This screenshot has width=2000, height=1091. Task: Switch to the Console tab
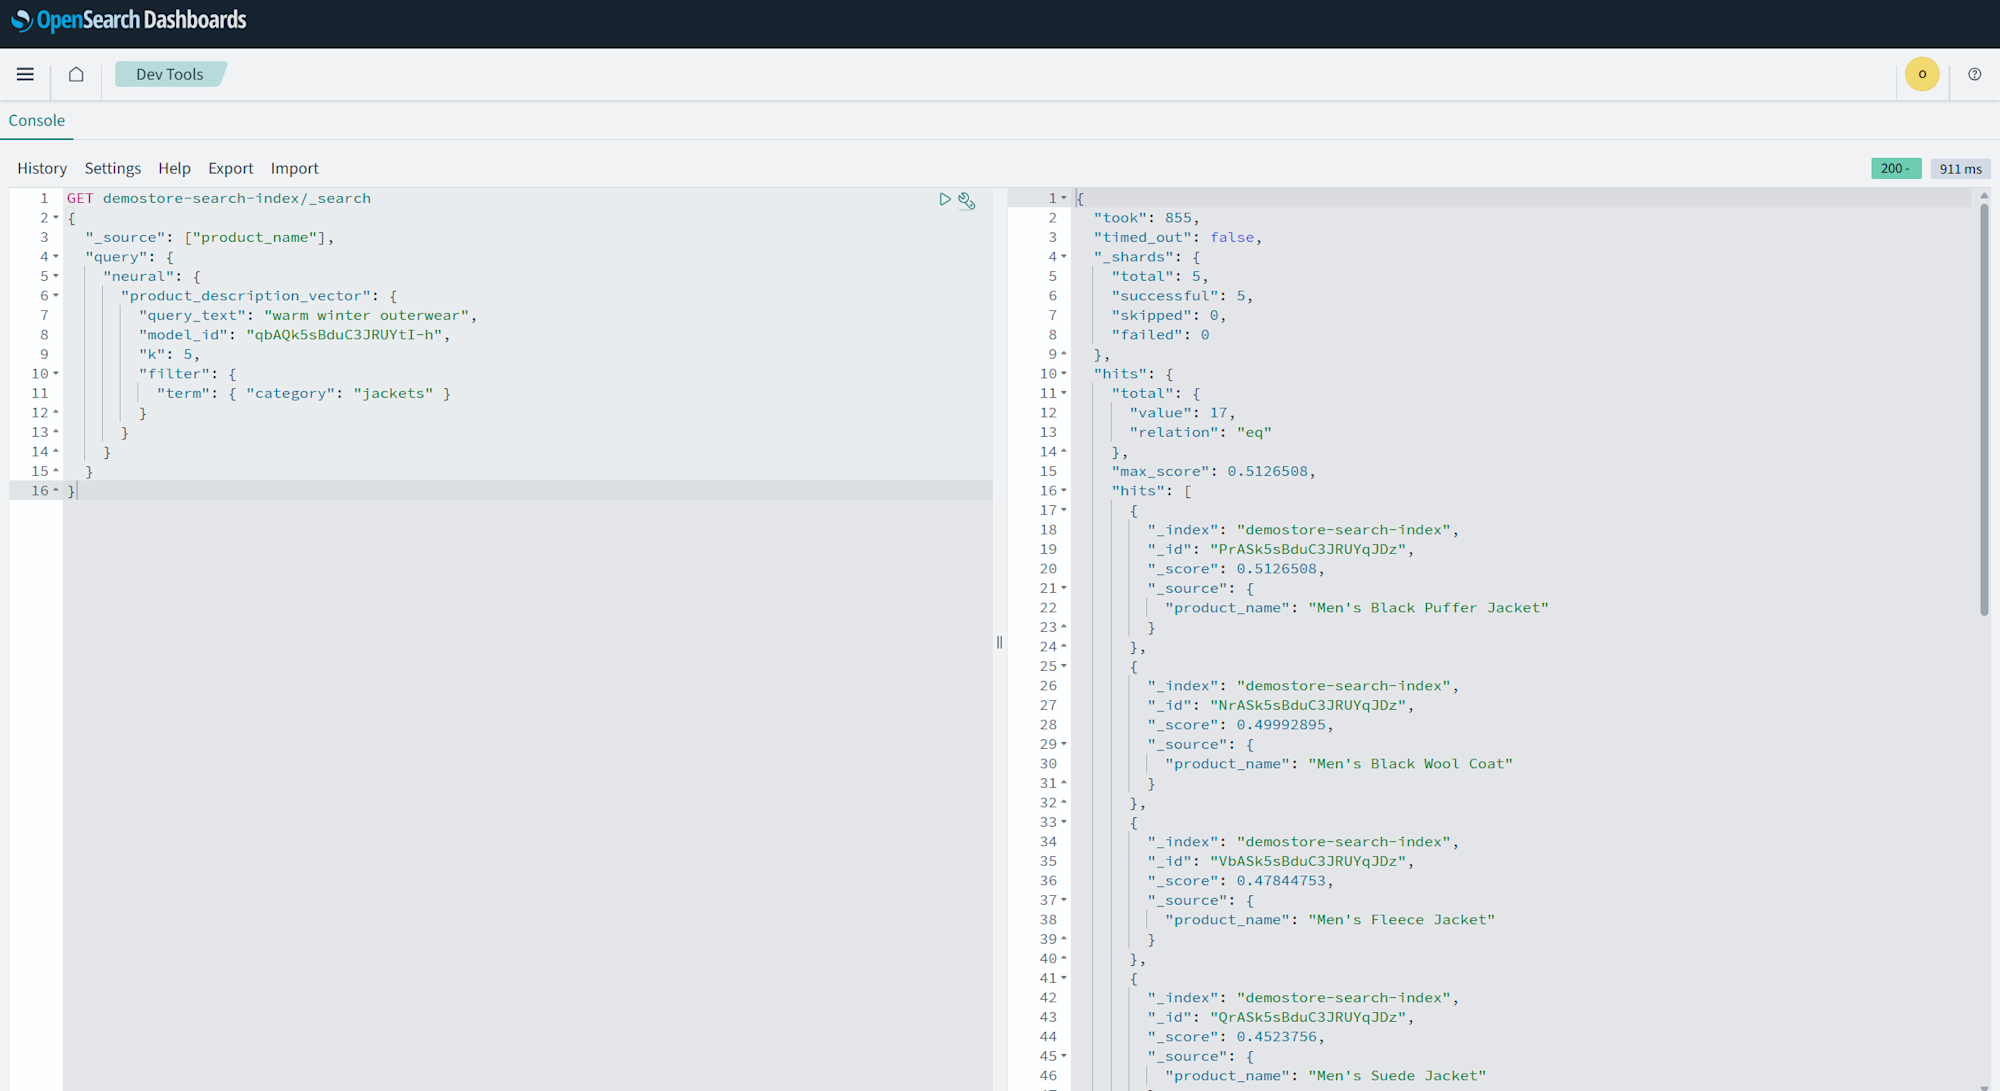click(37, 120)
